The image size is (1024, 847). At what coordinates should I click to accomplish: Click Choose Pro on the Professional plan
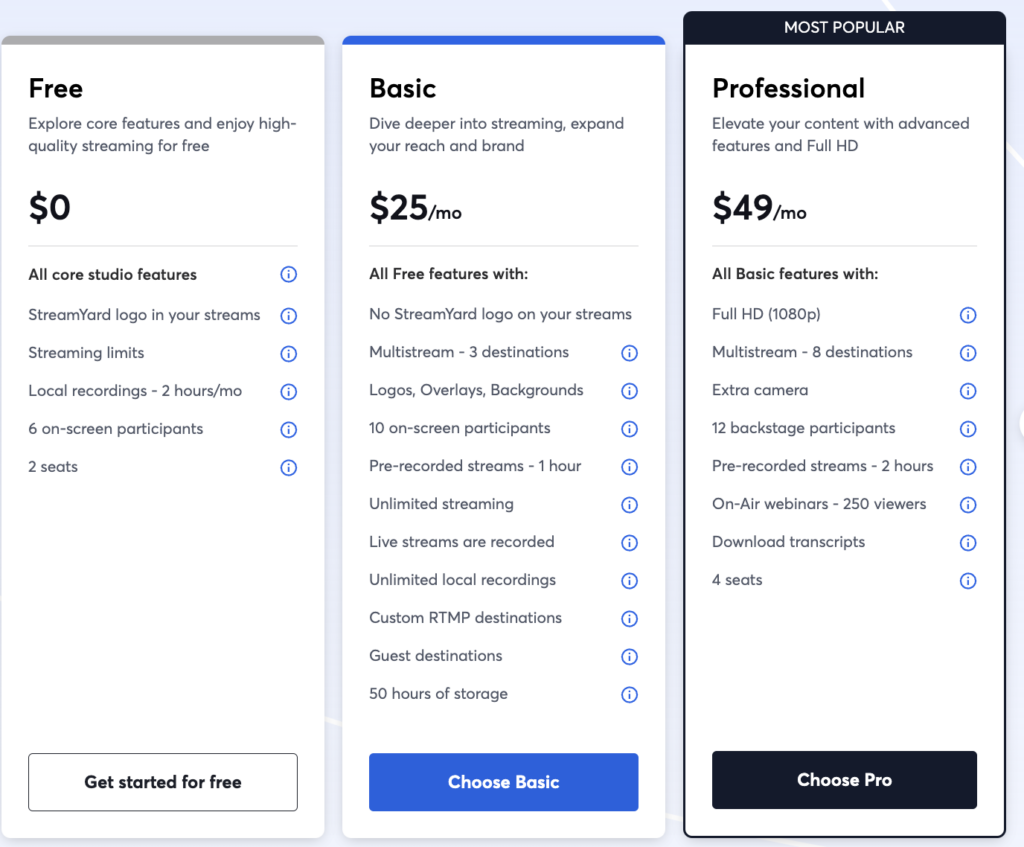(844, 780)
